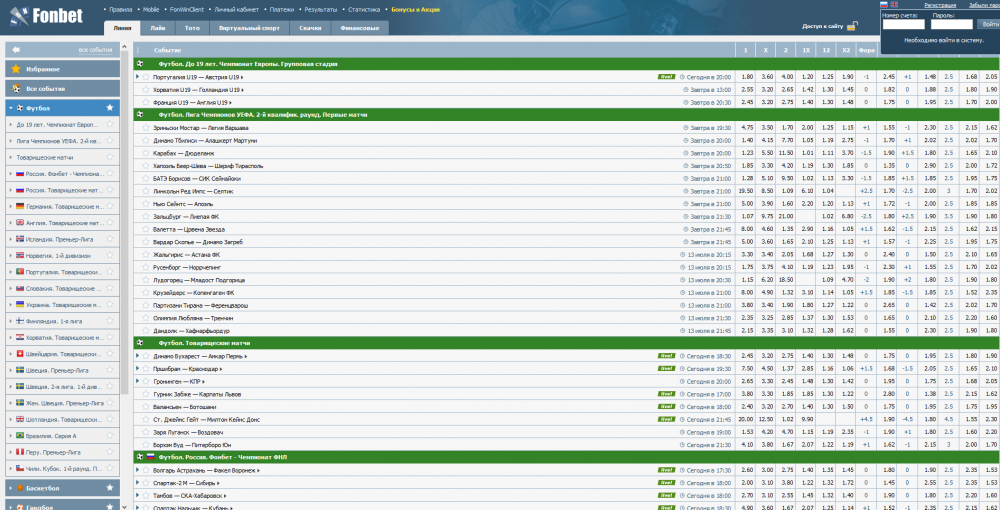Click the Регистрация link

(940, 5)
